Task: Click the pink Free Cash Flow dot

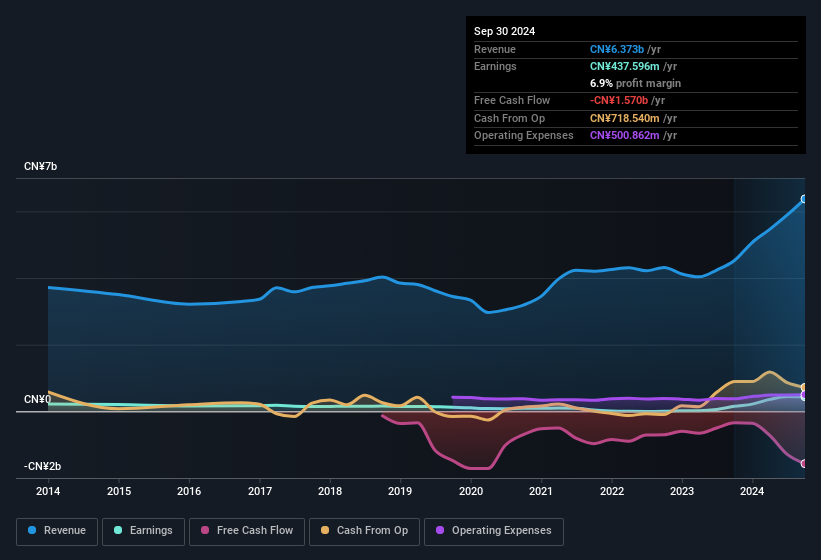Action: point(206,531)
